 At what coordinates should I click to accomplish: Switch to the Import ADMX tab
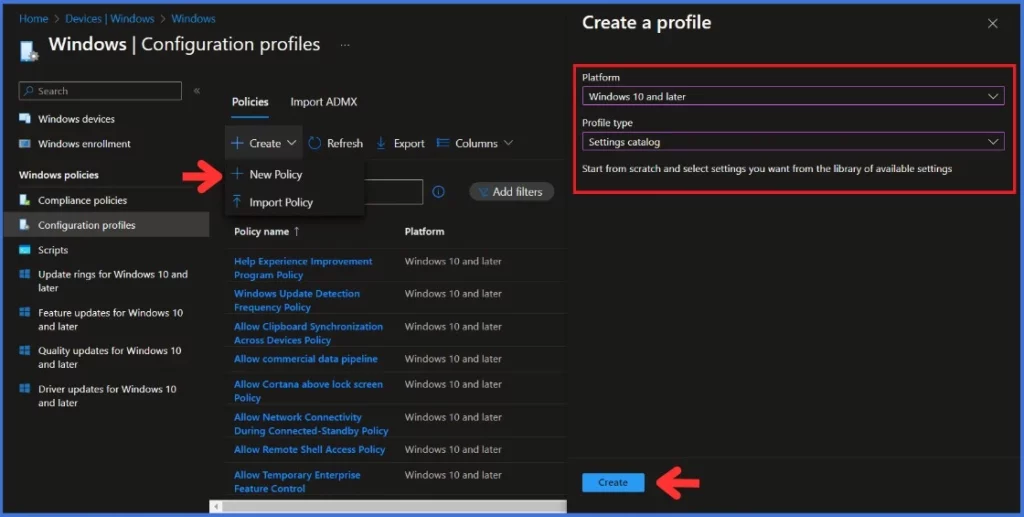click(323, 102)
